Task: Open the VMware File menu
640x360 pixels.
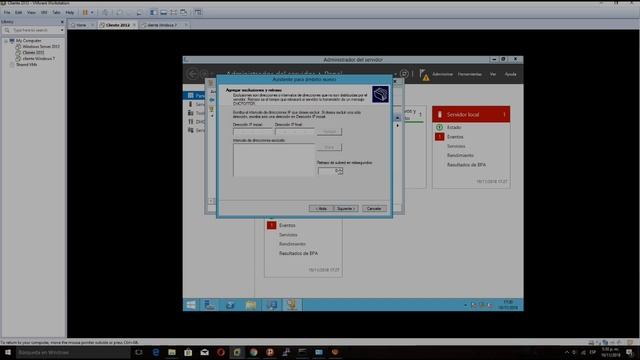Action: pos(7,13)
